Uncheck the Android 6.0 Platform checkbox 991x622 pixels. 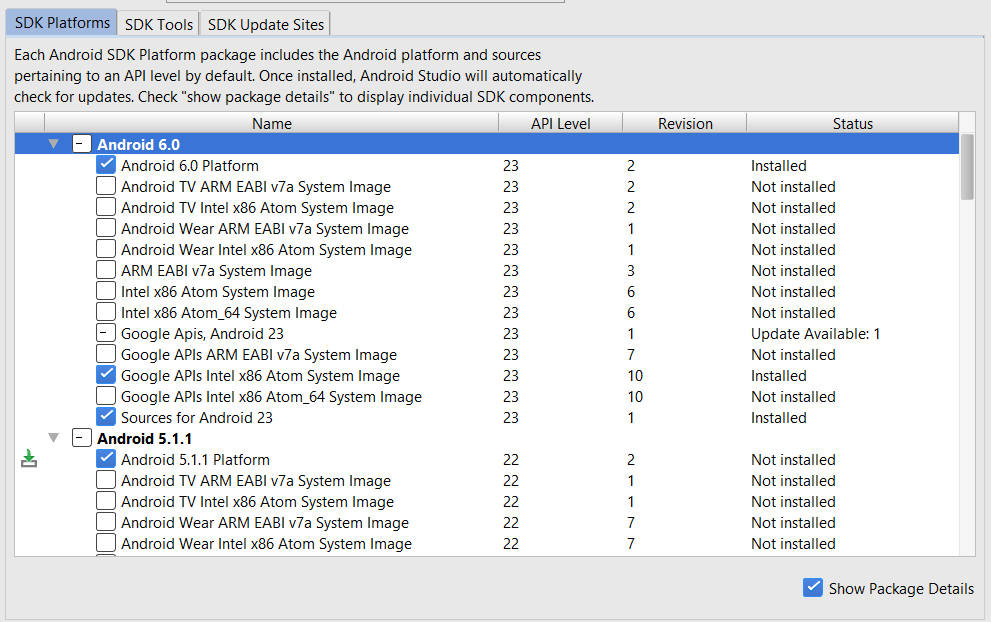[x=106, y=165]
